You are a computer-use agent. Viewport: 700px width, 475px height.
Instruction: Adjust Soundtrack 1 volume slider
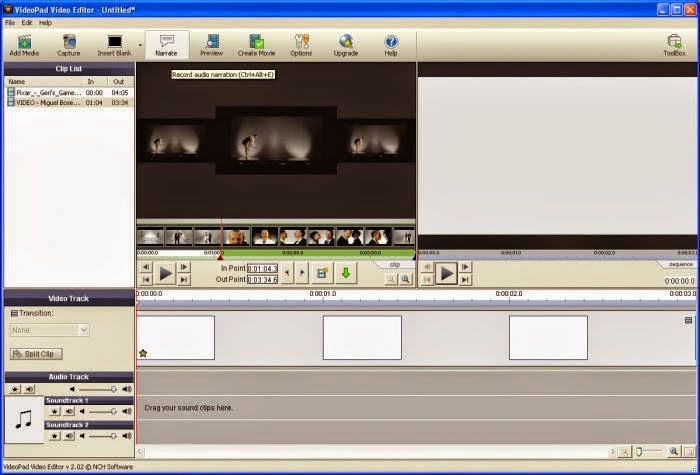(x=113, y=412)
